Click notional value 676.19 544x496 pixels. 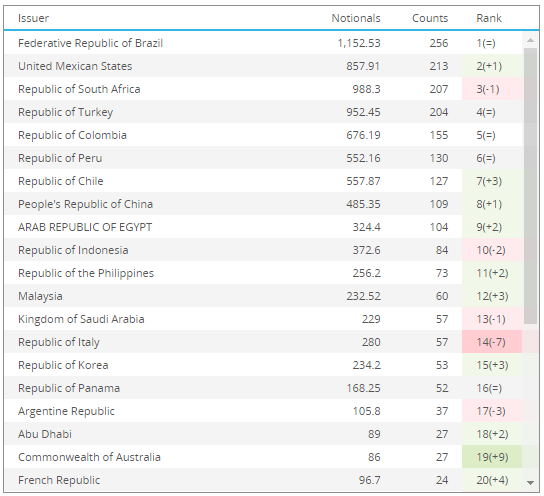coord(363,135)
